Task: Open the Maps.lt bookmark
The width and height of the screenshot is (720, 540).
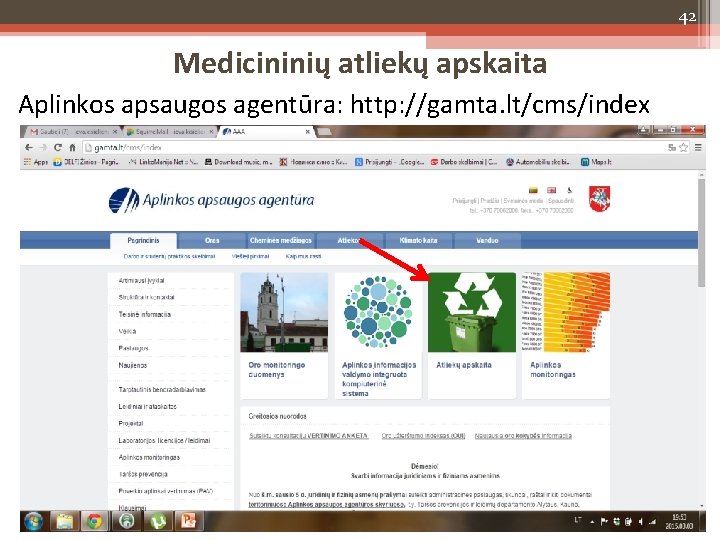Action: (x=596, y=162)
